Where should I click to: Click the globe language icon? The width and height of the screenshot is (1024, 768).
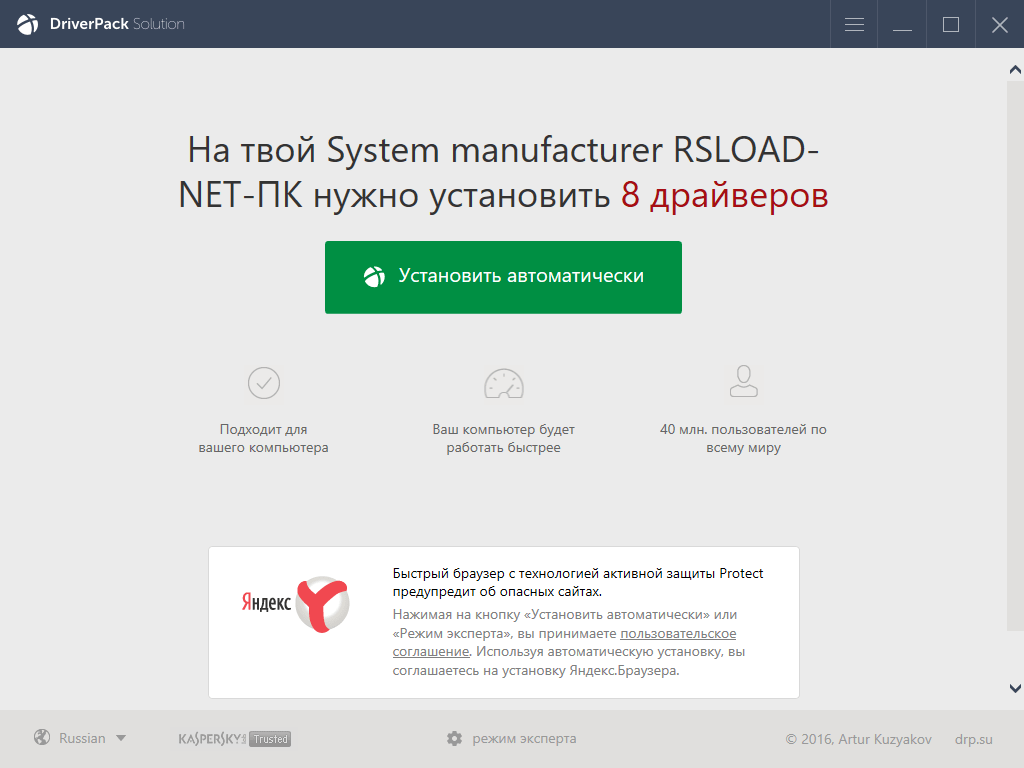(x=42, y=737)
